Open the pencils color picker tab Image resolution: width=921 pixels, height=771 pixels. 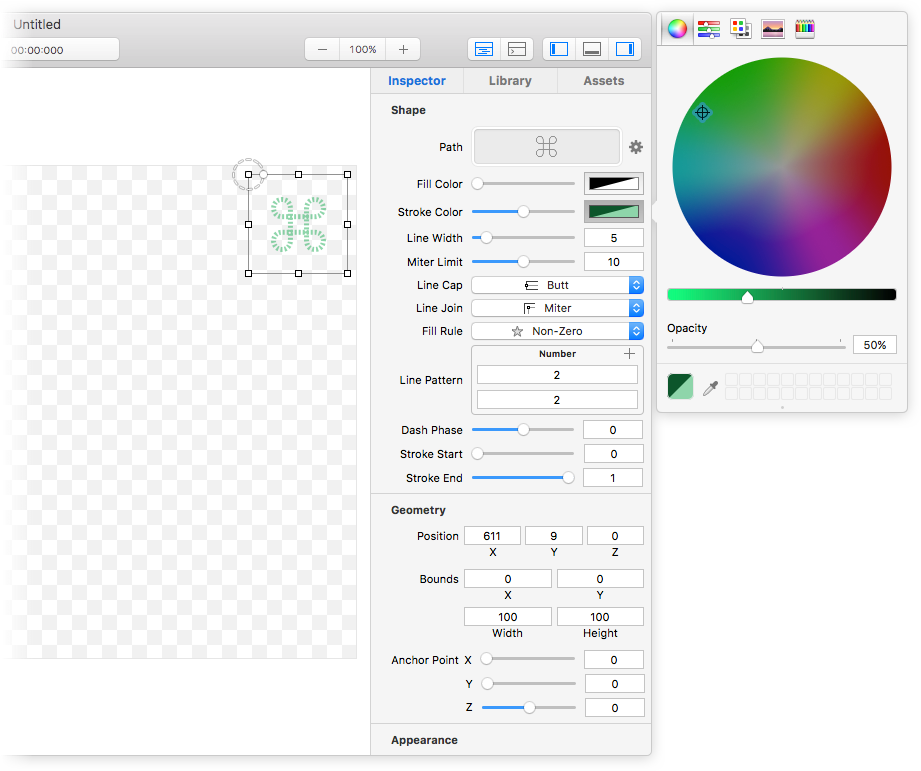[805, 28]
